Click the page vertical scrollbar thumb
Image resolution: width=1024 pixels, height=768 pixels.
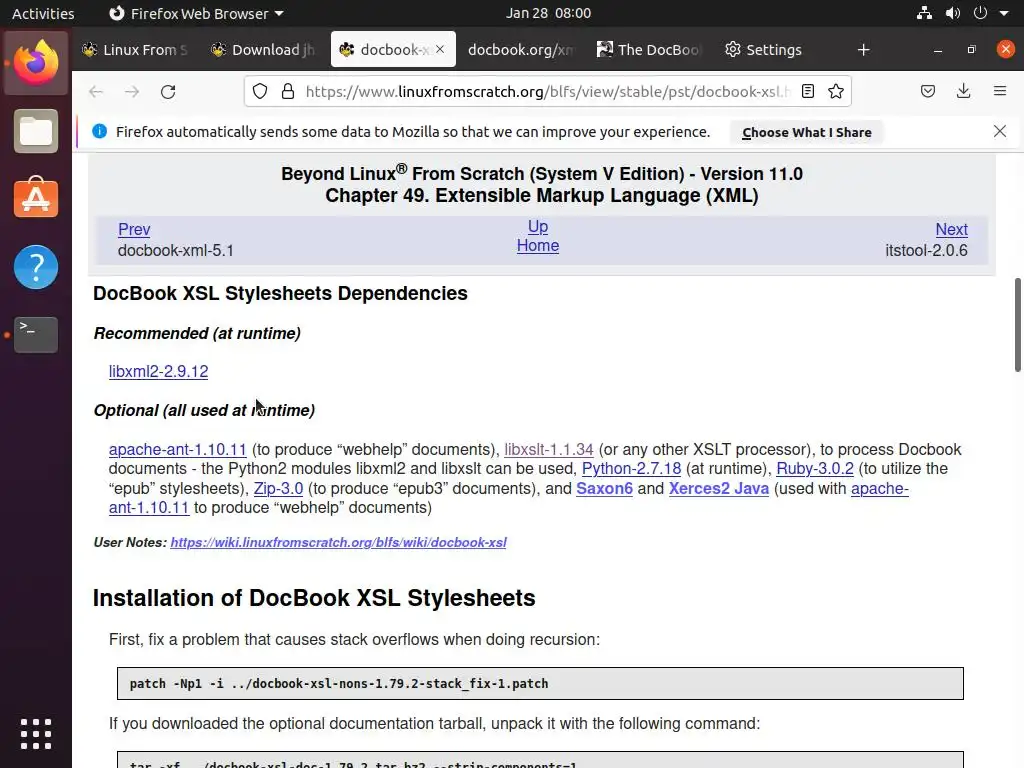click(1017, 325)
